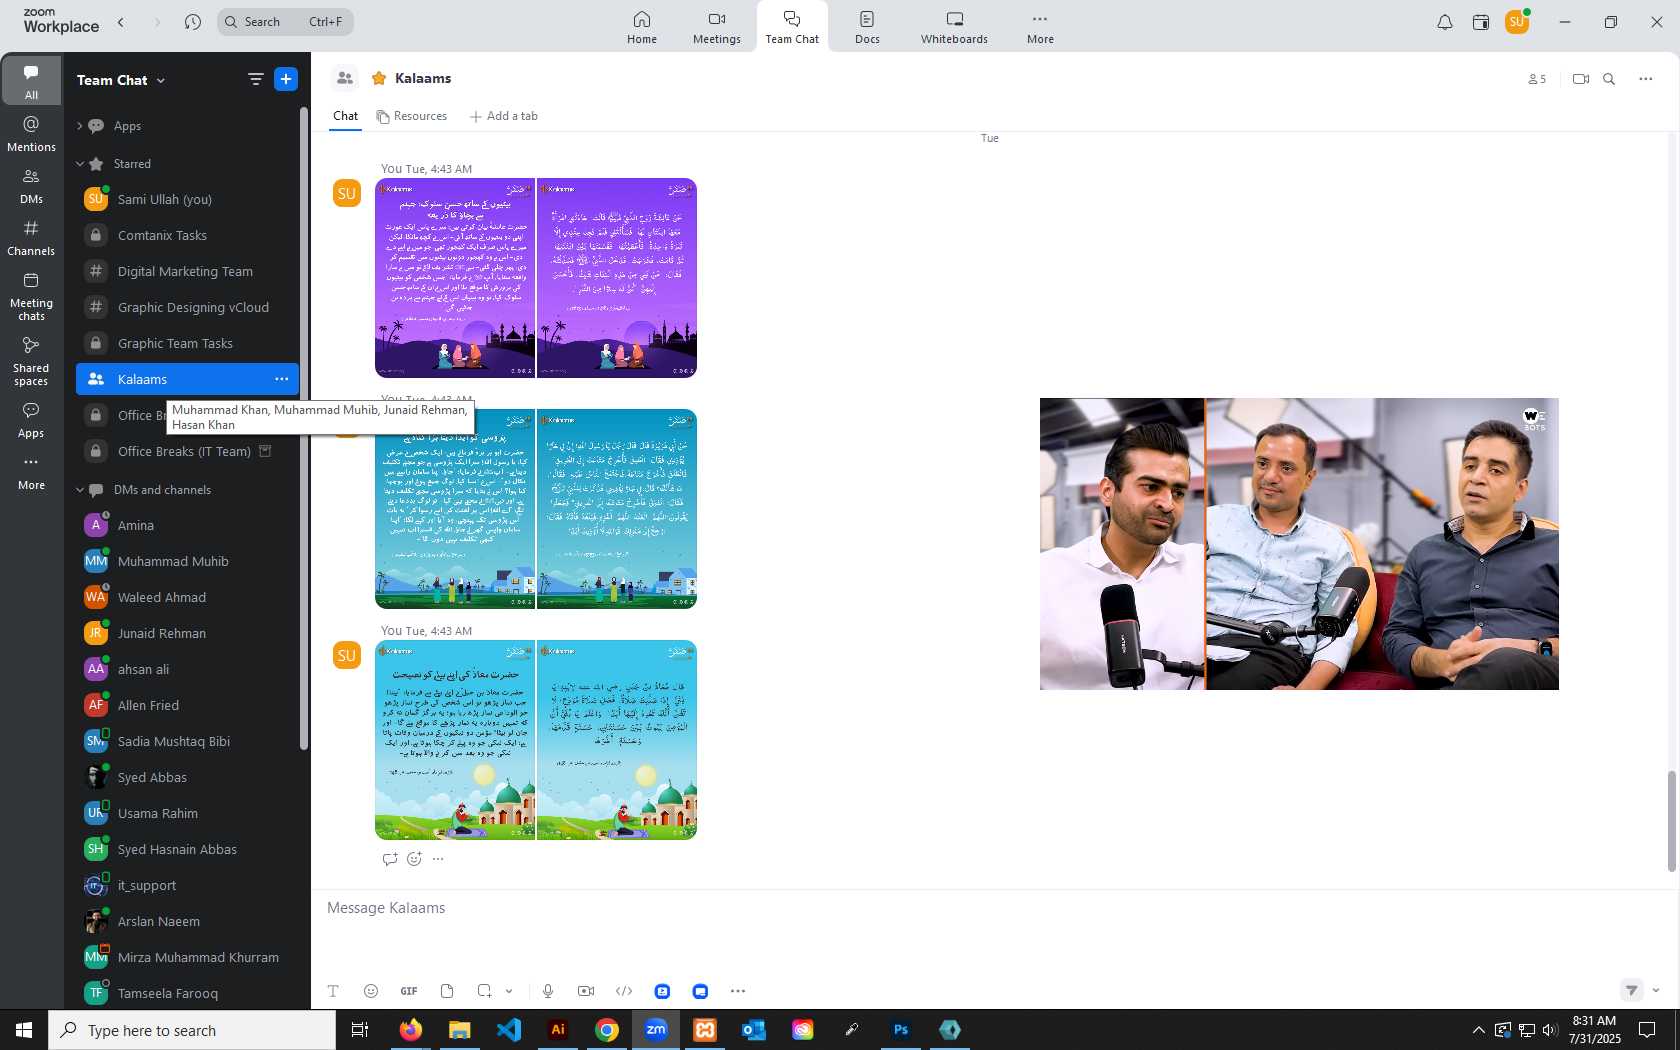Reply to the last message thread
This screenshot has width=1680, height=1050.
point(390,859)
